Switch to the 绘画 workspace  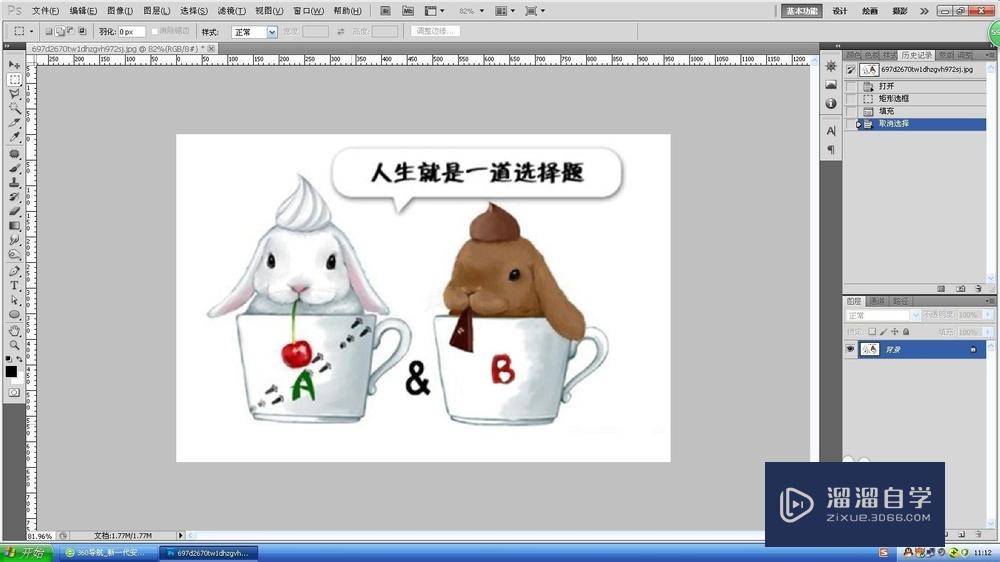[x=870, y=11]
